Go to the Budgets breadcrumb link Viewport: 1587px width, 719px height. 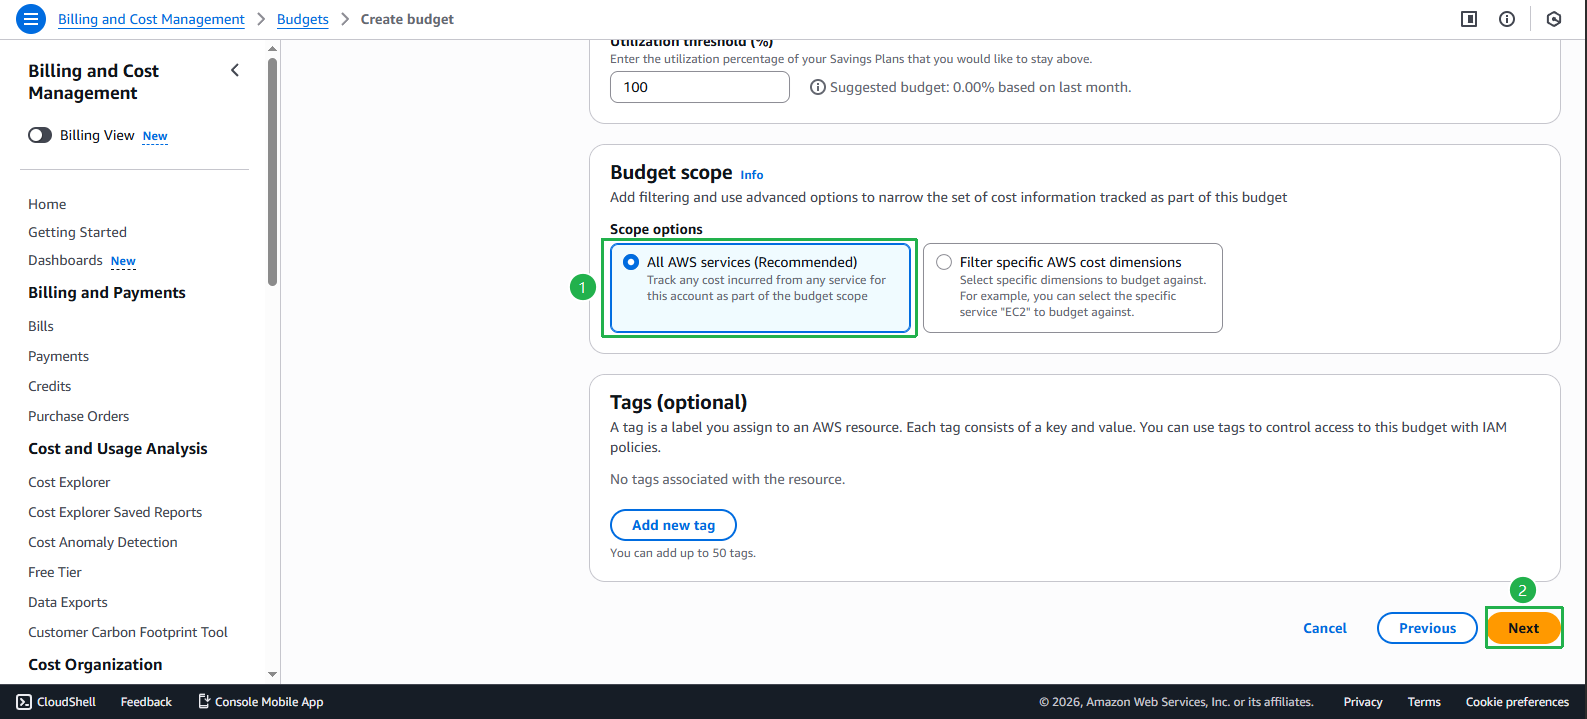[x=303, y=19]
